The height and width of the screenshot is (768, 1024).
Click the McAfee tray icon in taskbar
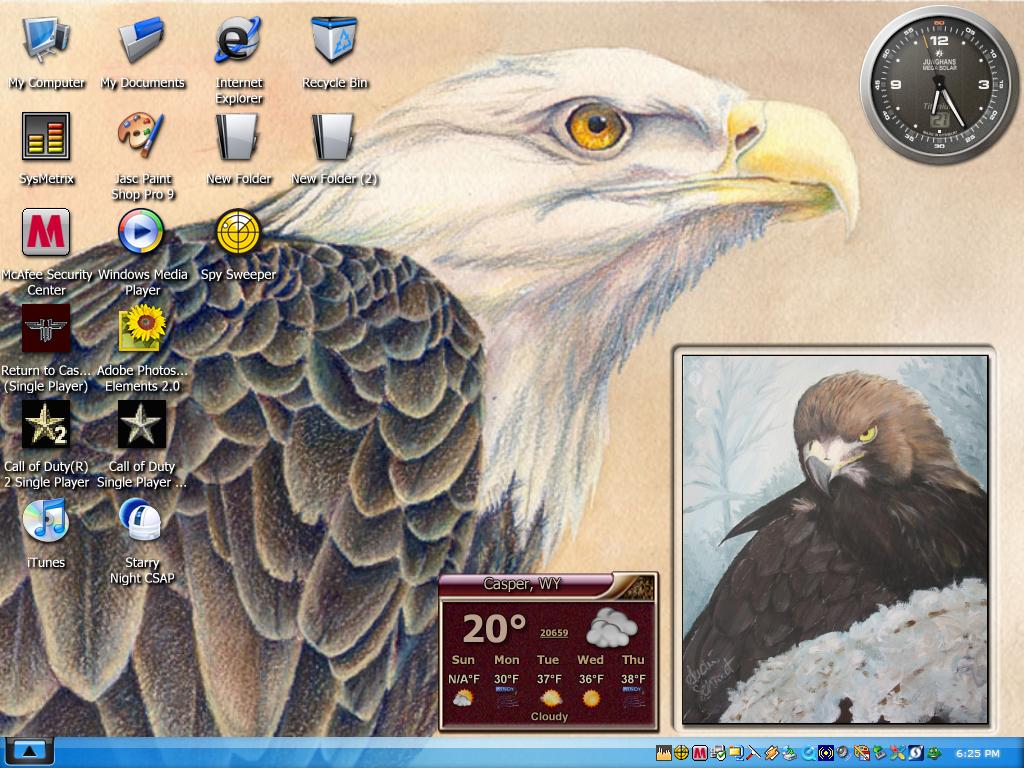tap(699, 753)
